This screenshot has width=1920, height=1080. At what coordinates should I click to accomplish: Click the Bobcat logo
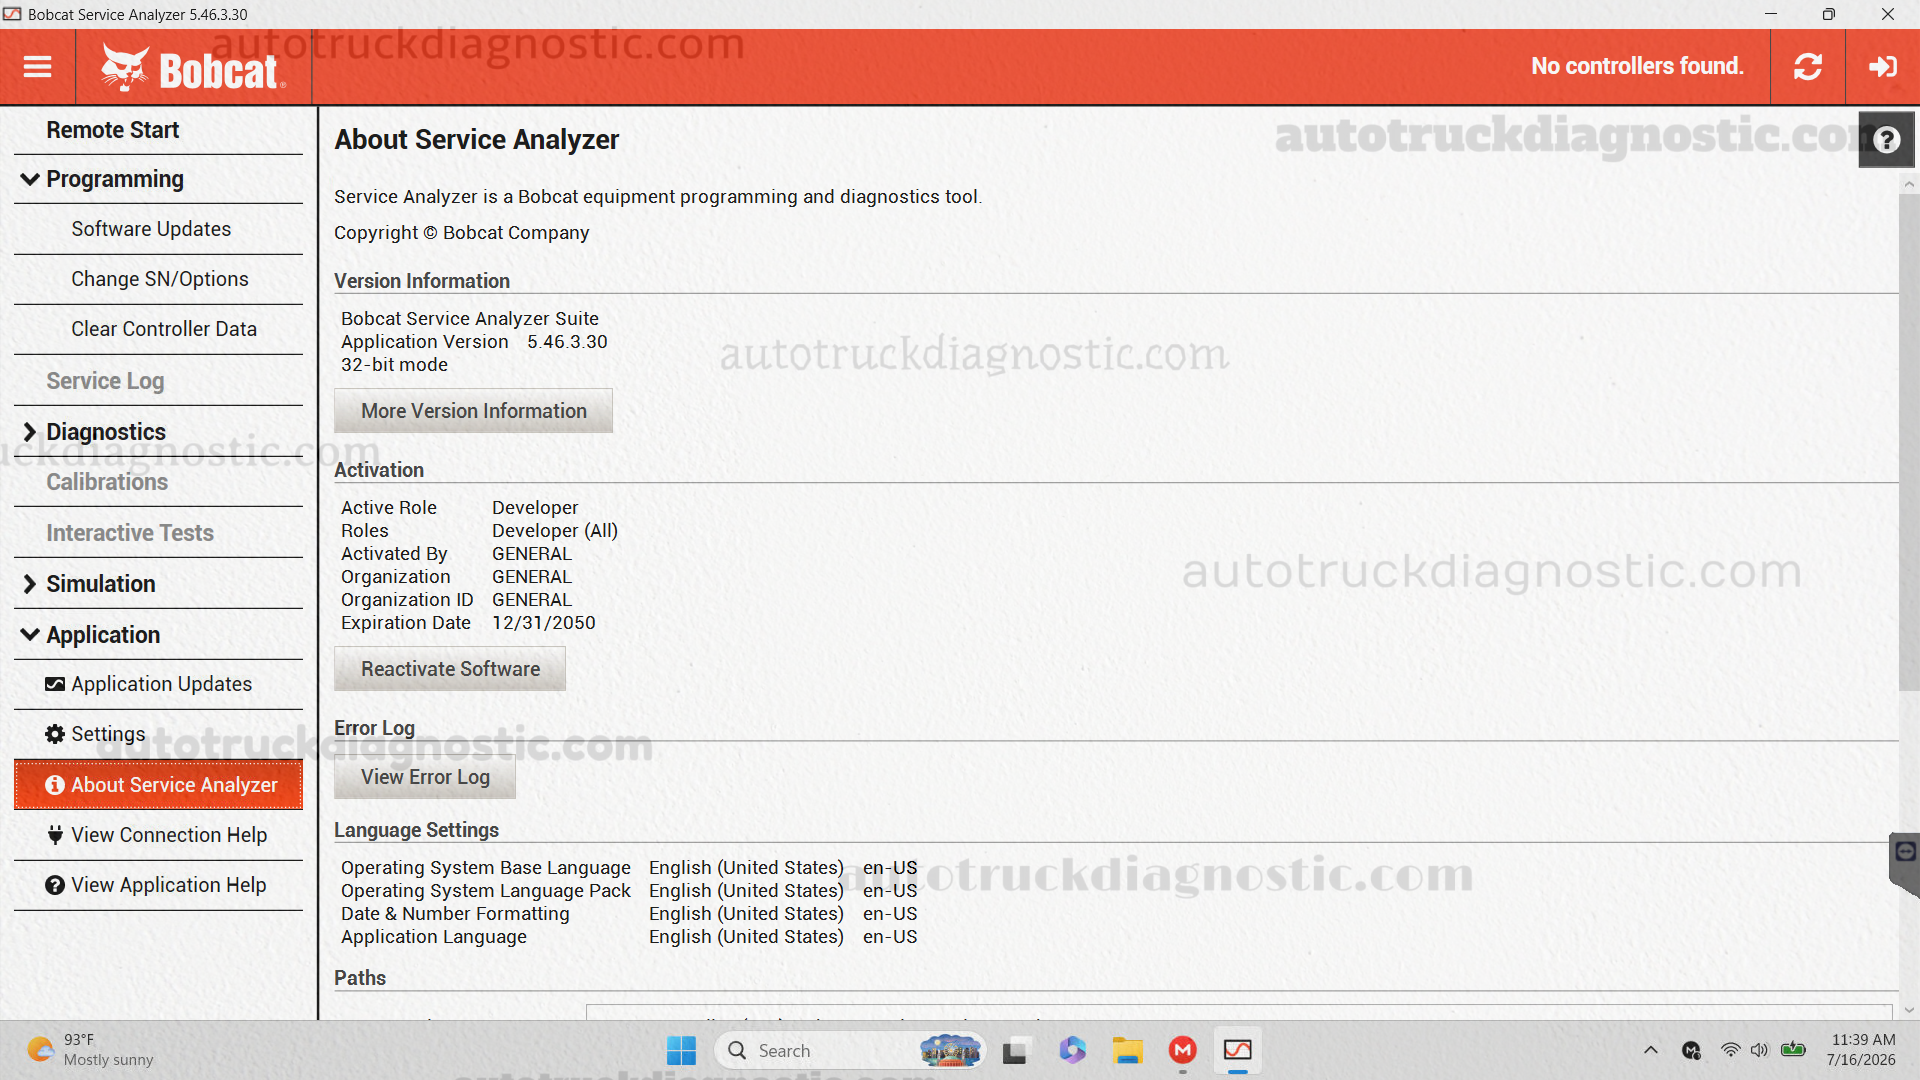tap(193, 68)
